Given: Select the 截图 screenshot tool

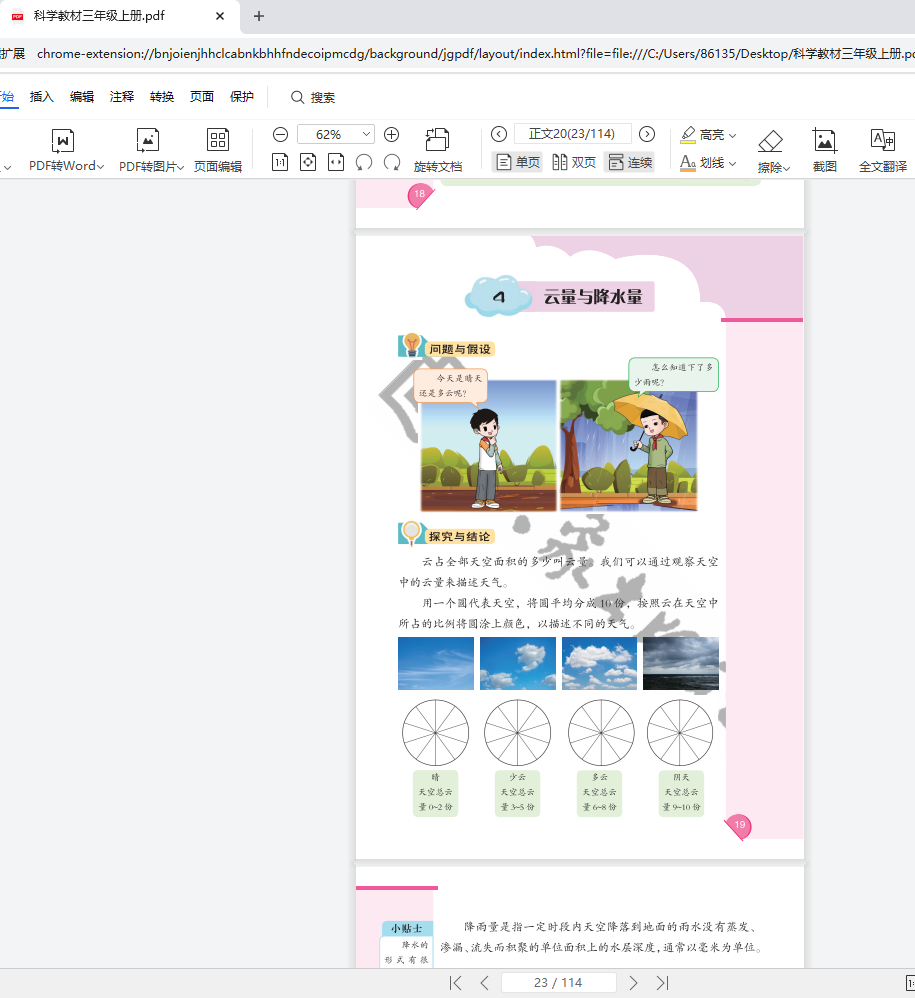Looking at the screenshot, I should coord(824,149).
